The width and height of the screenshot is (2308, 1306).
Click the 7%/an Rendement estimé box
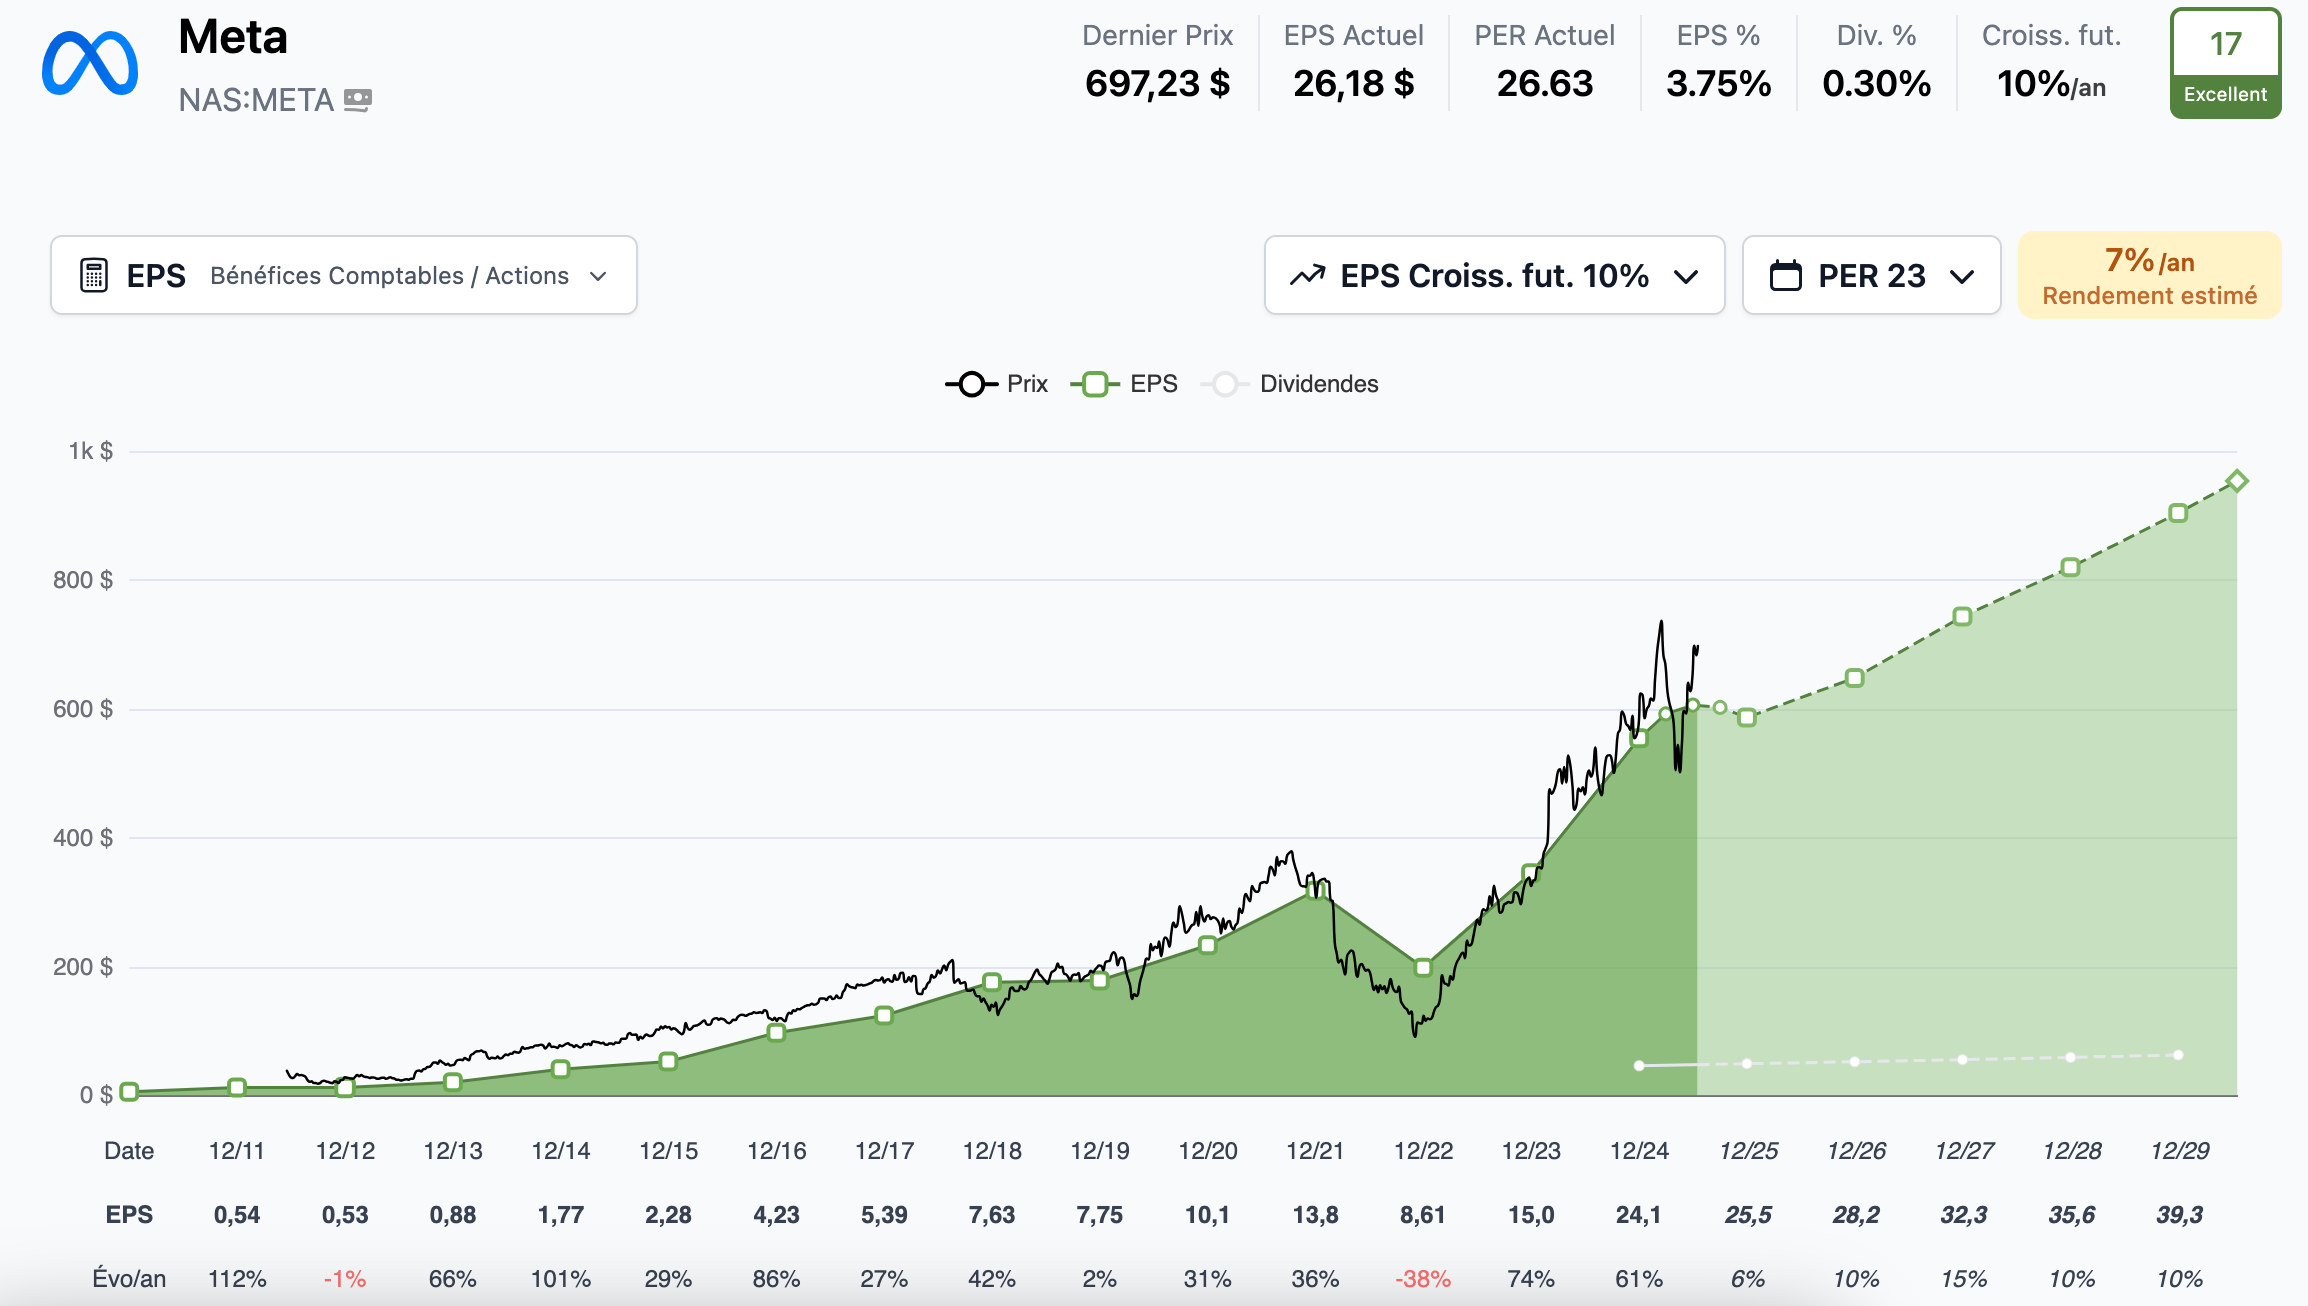point(2149,276)
